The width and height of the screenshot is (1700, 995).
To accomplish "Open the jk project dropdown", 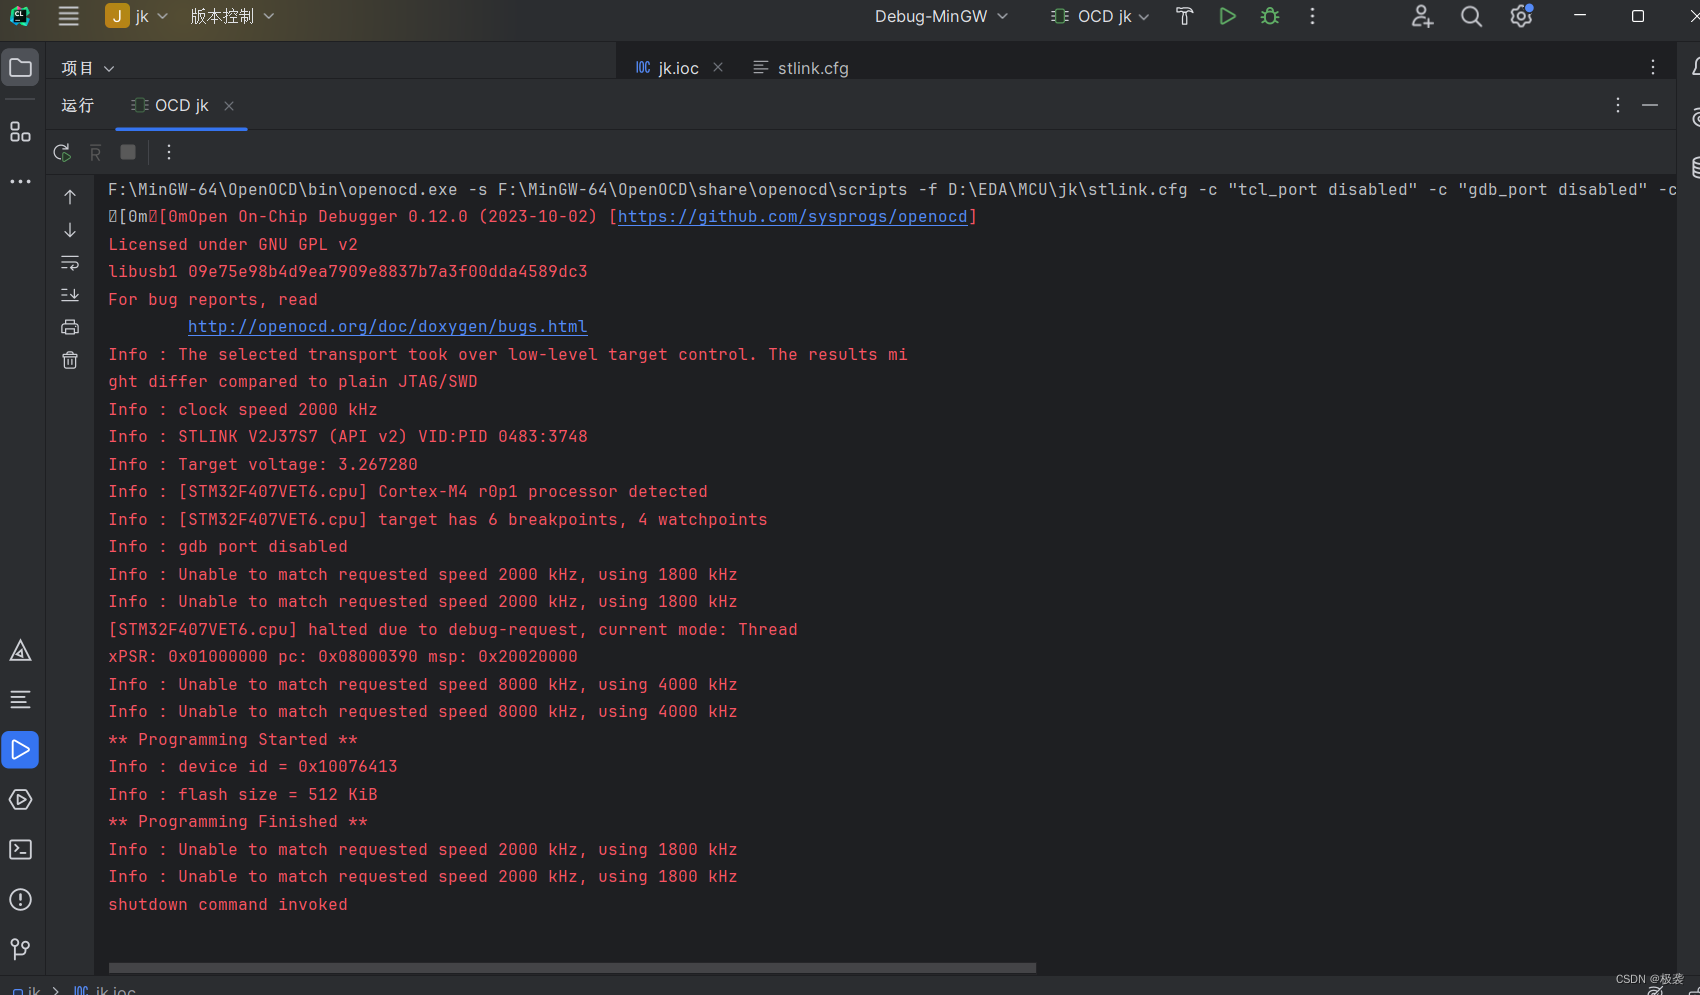I will point(137,16).
